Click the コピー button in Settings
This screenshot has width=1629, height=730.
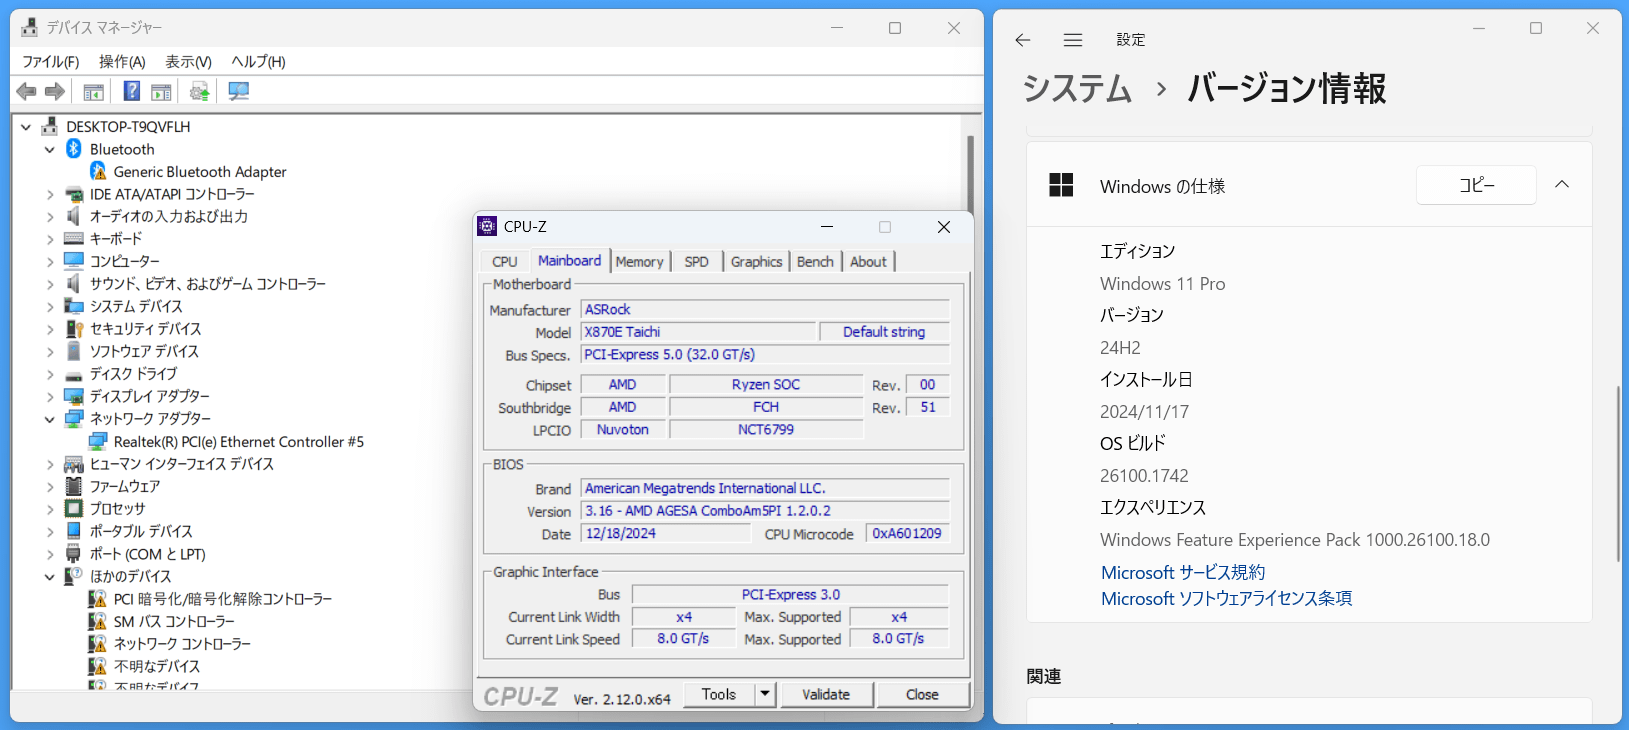1476,185
